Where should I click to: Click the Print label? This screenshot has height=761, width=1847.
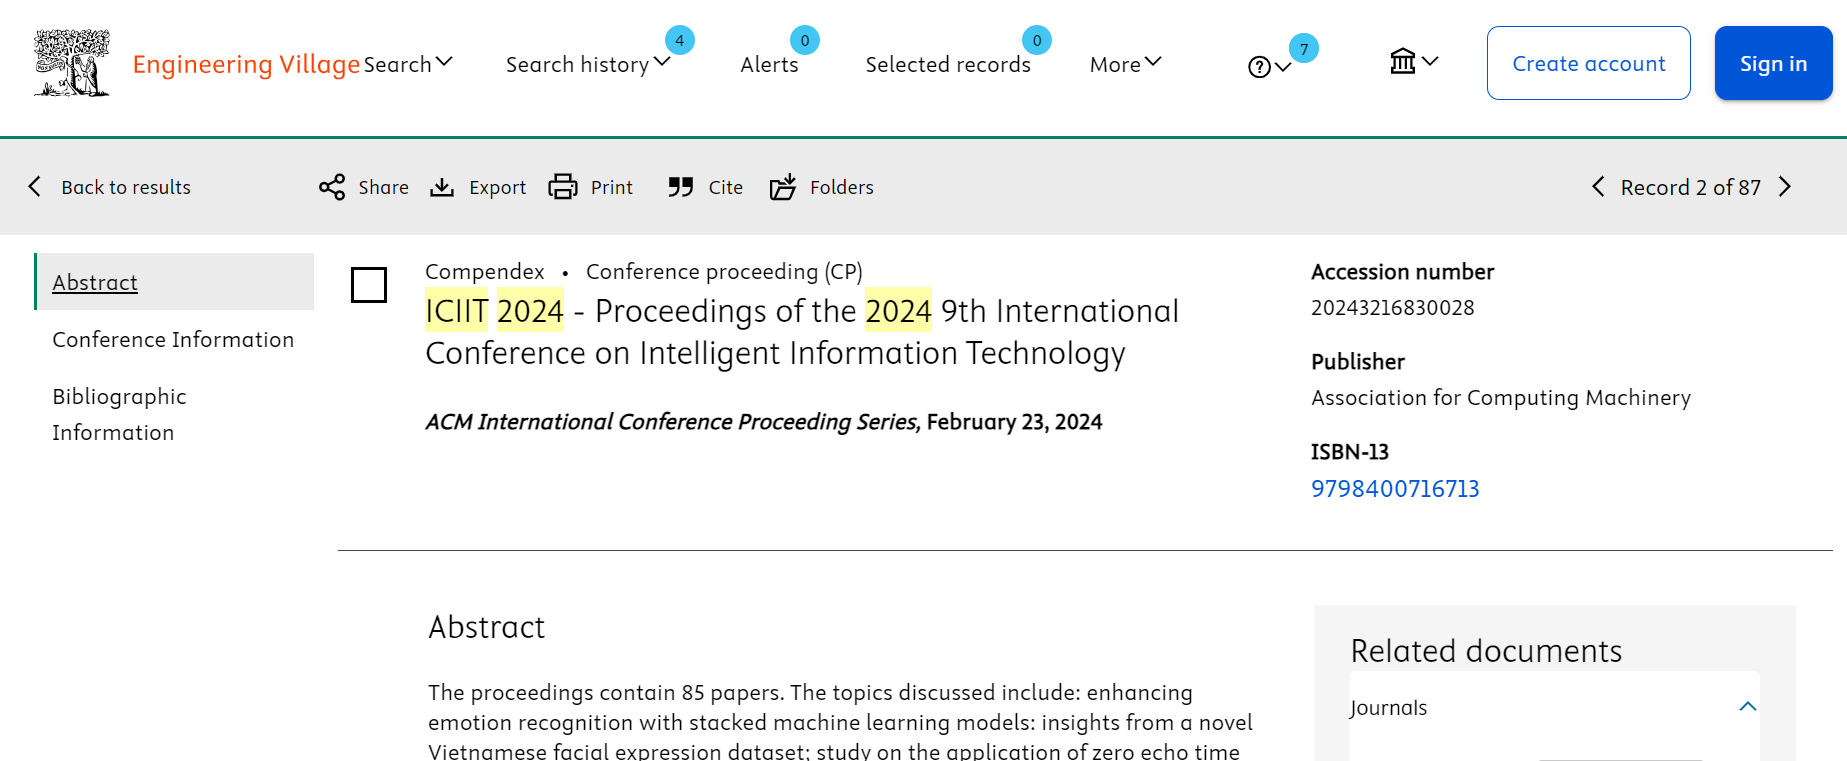click(x=612, y=187)
